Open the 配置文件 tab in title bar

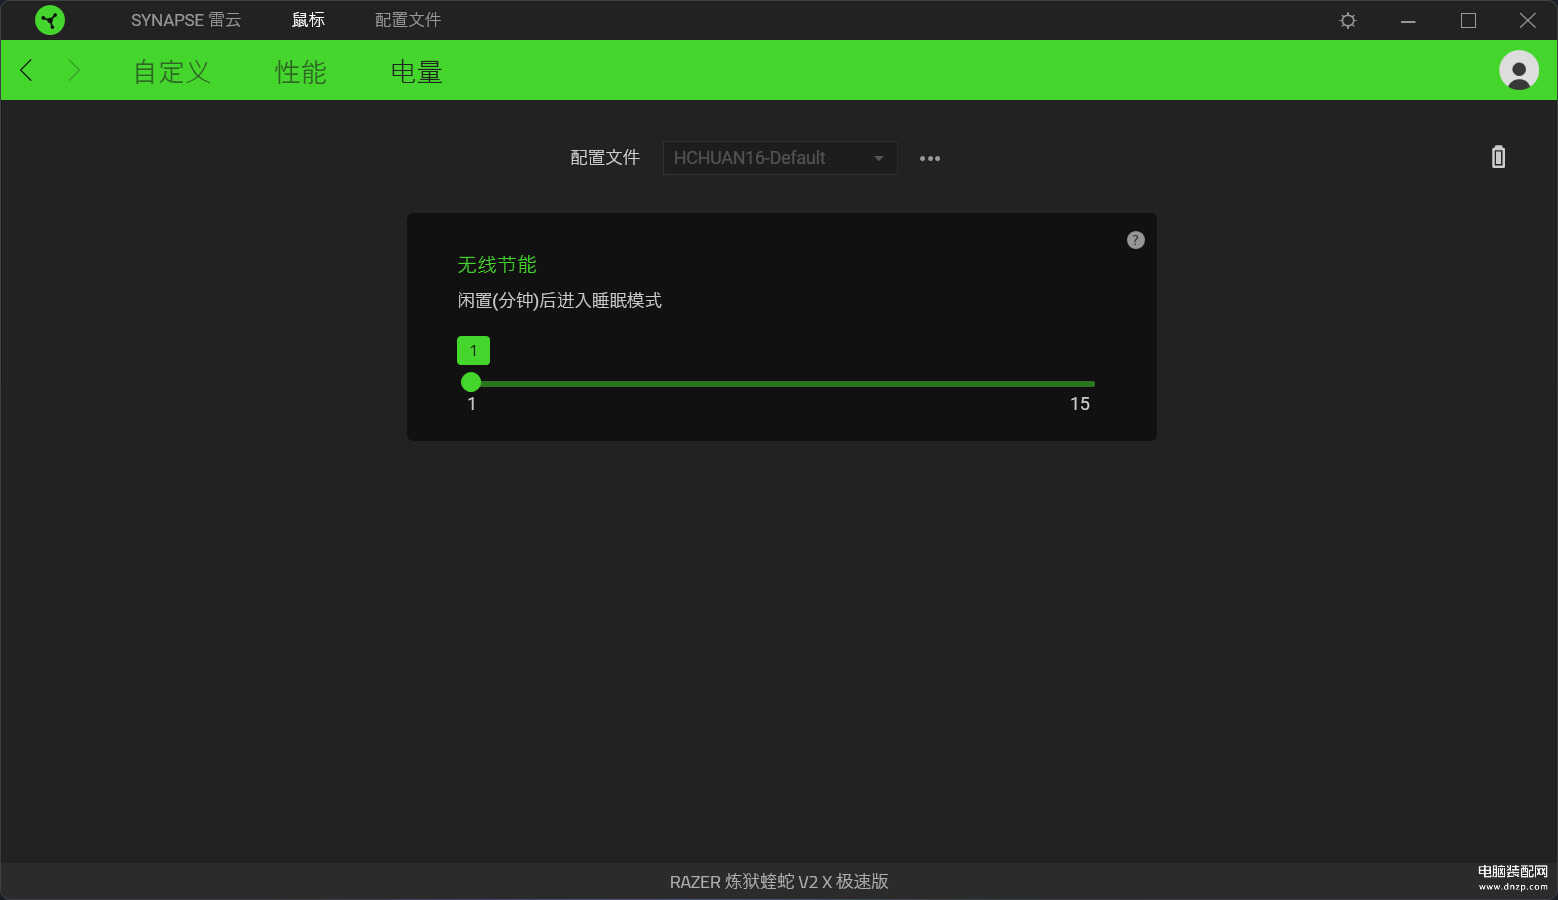tap(407, 20)
